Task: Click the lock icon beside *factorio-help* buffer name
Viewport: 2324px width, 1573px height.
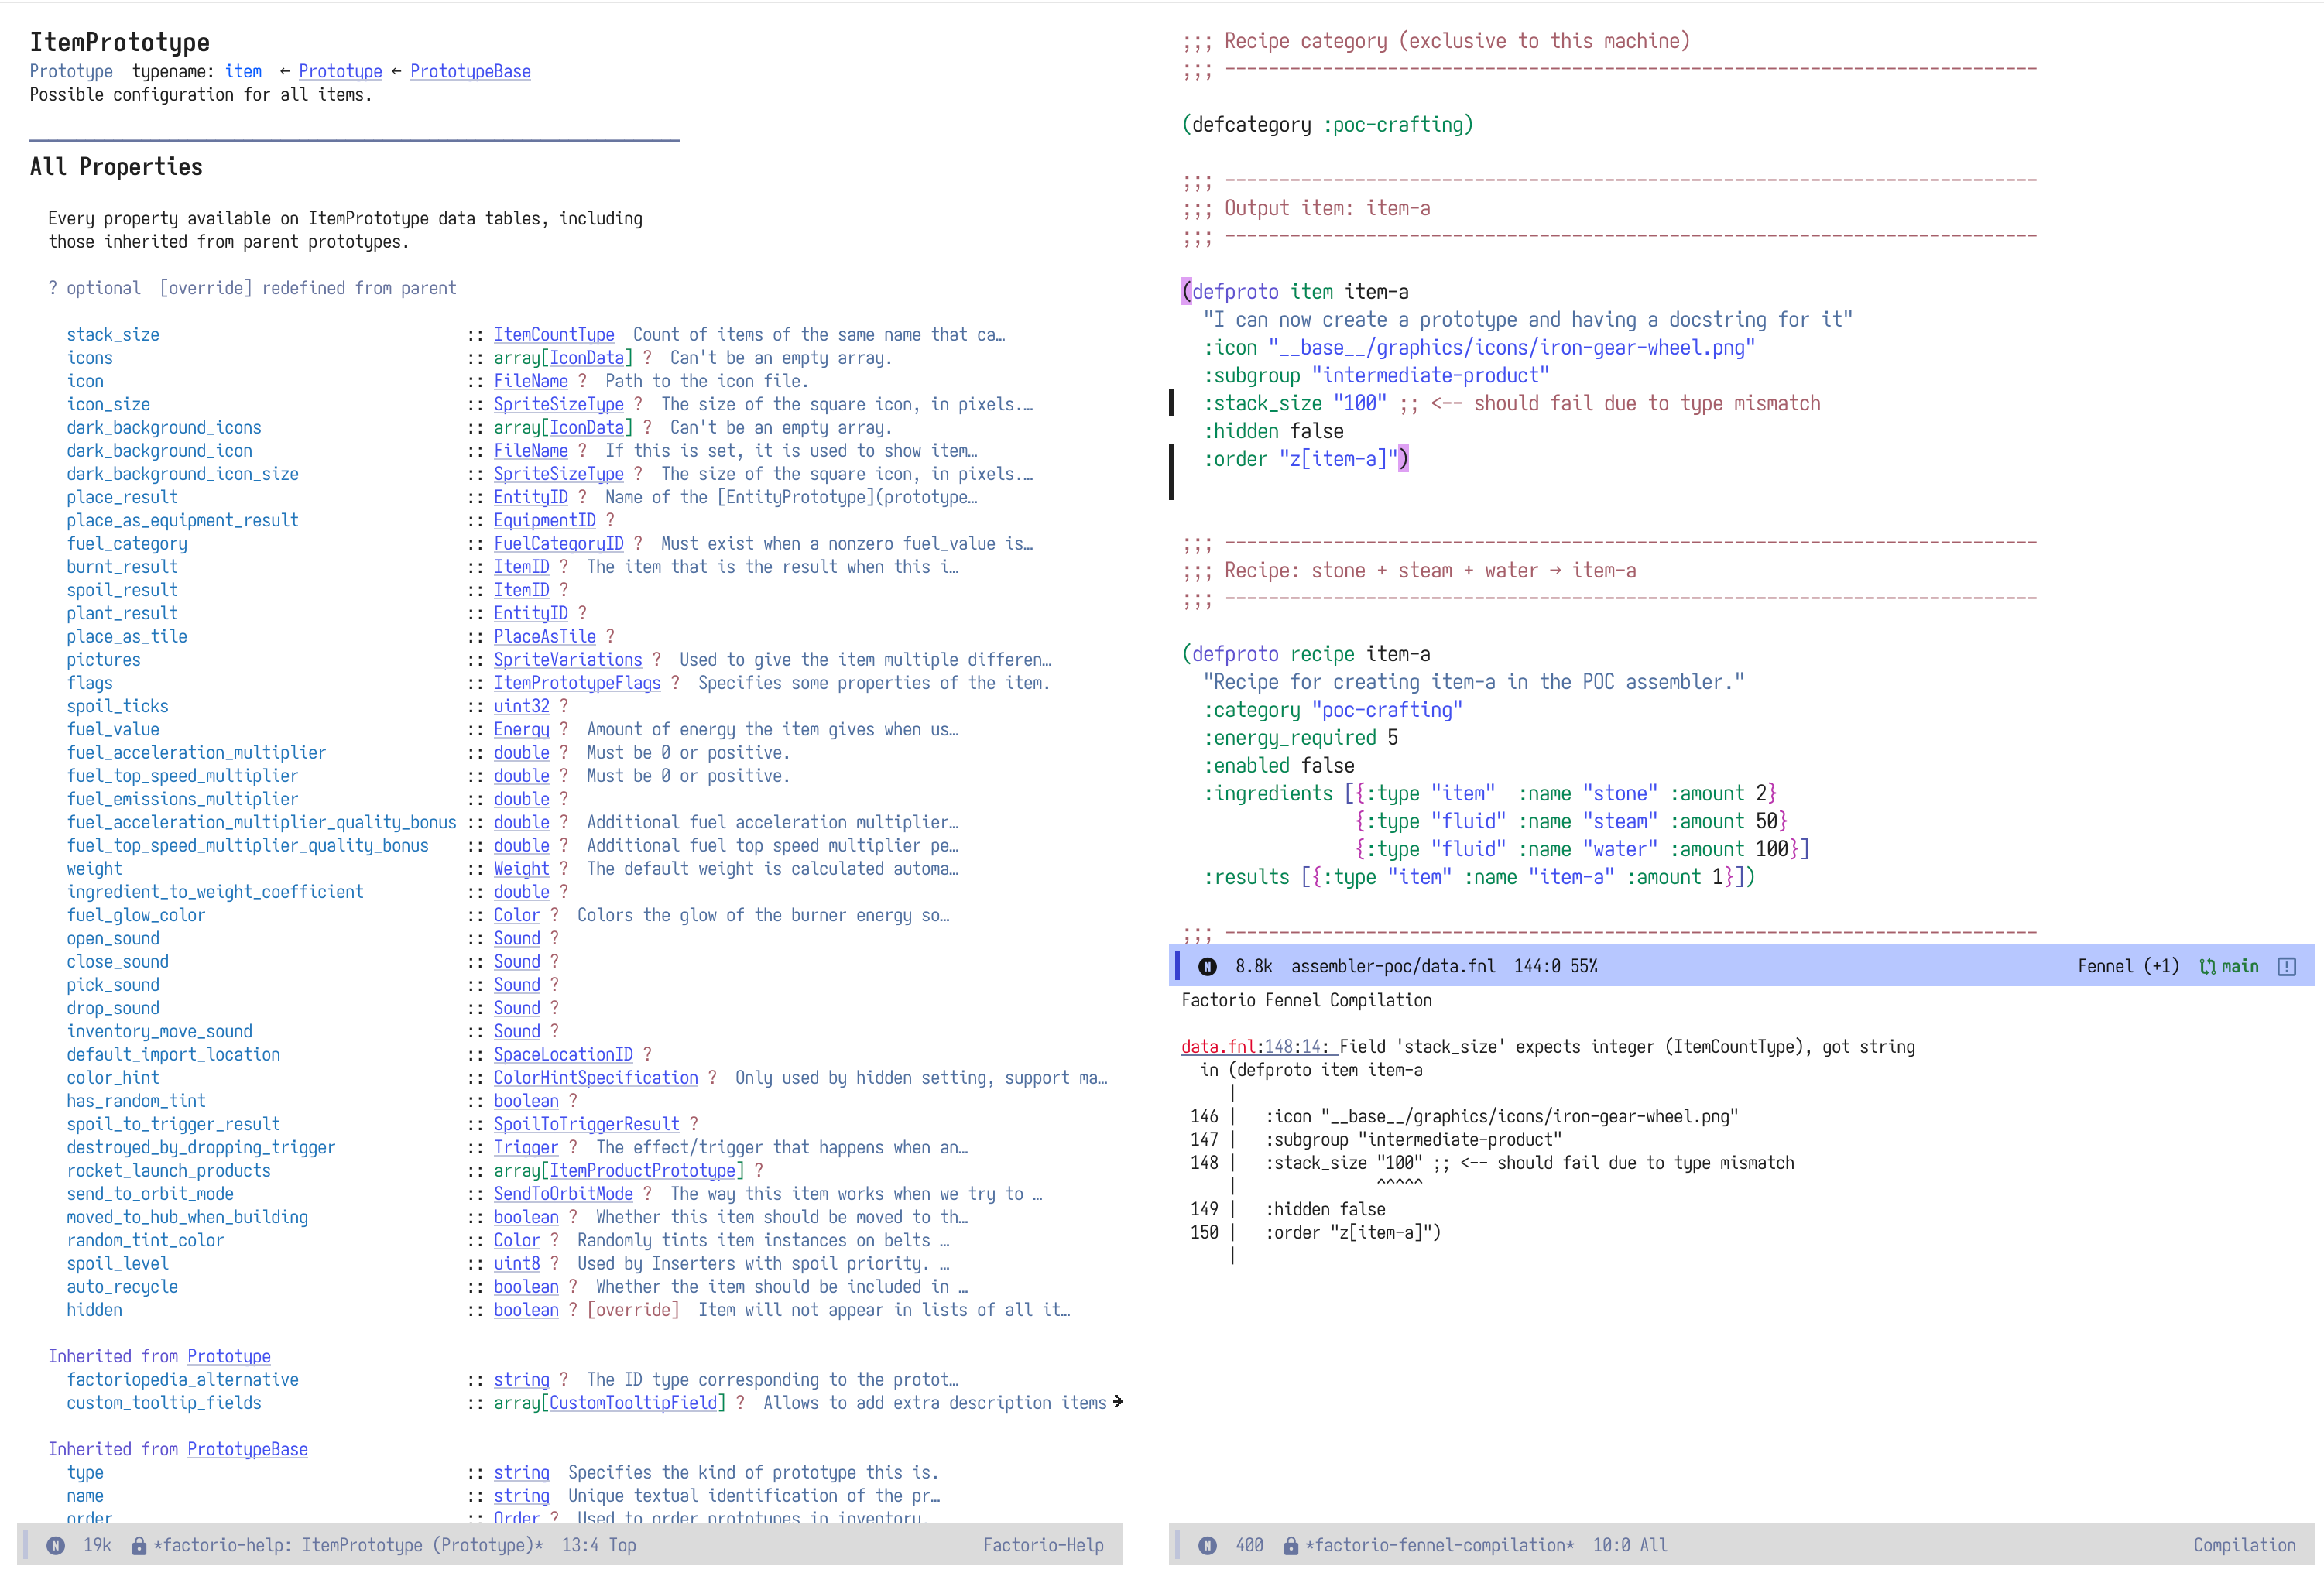Action: [x=139, y=1545]
